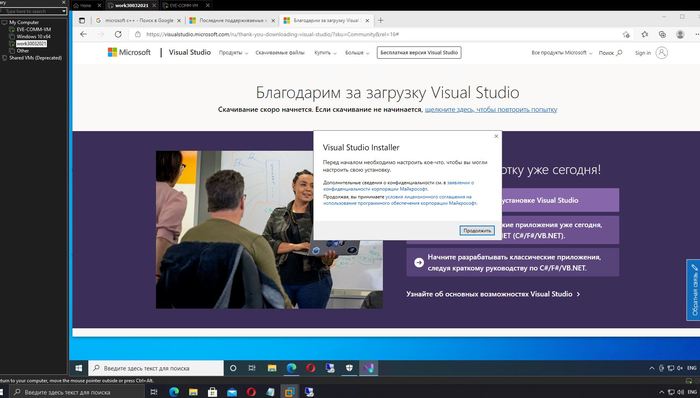This screenshot has width=700, height=398.
Task: Open Opera in the guest taskbar
Action: (311, 368)
